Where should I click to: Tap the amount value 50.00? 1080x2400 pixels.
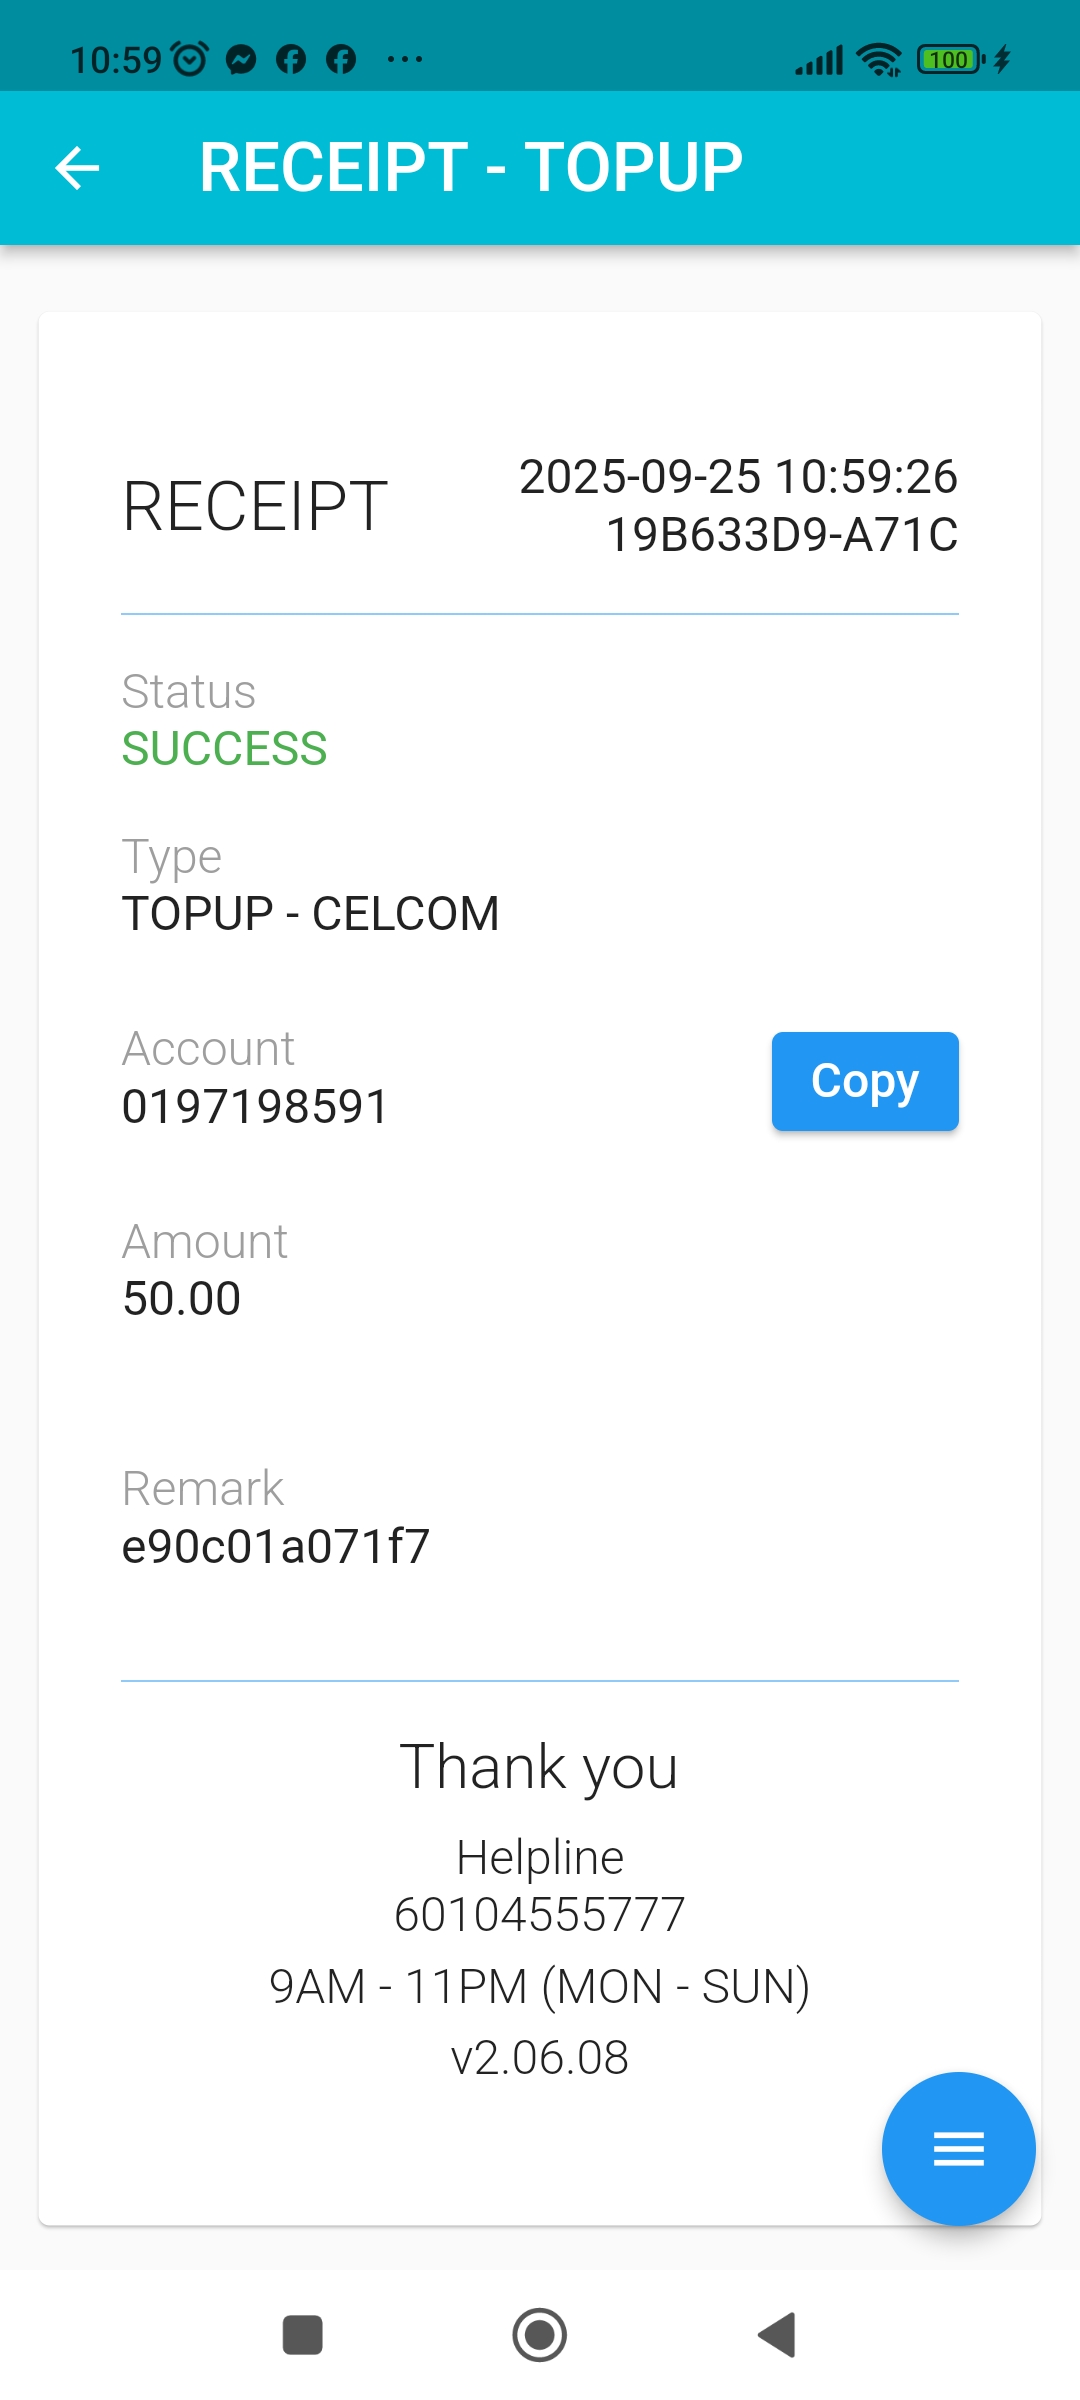[181, 1299]
